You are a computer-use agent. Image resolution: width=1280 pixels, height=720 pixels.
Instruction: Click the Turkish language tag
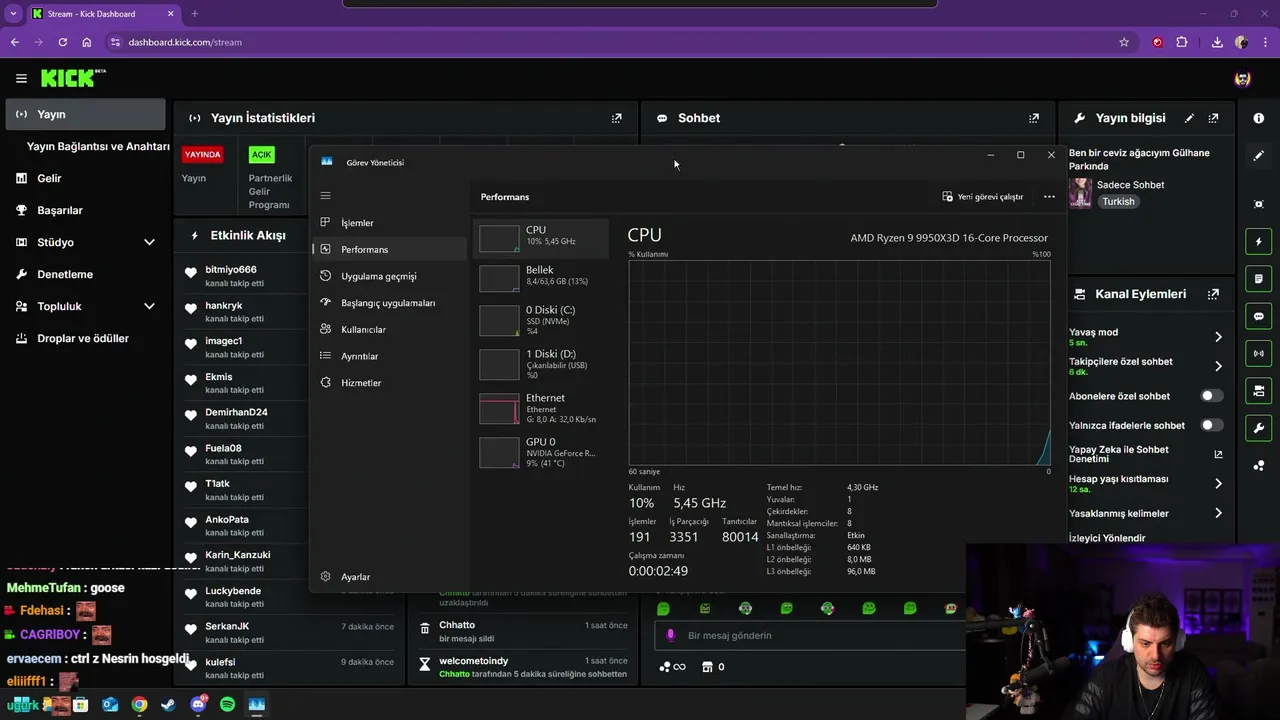[x=1118, y=201]
